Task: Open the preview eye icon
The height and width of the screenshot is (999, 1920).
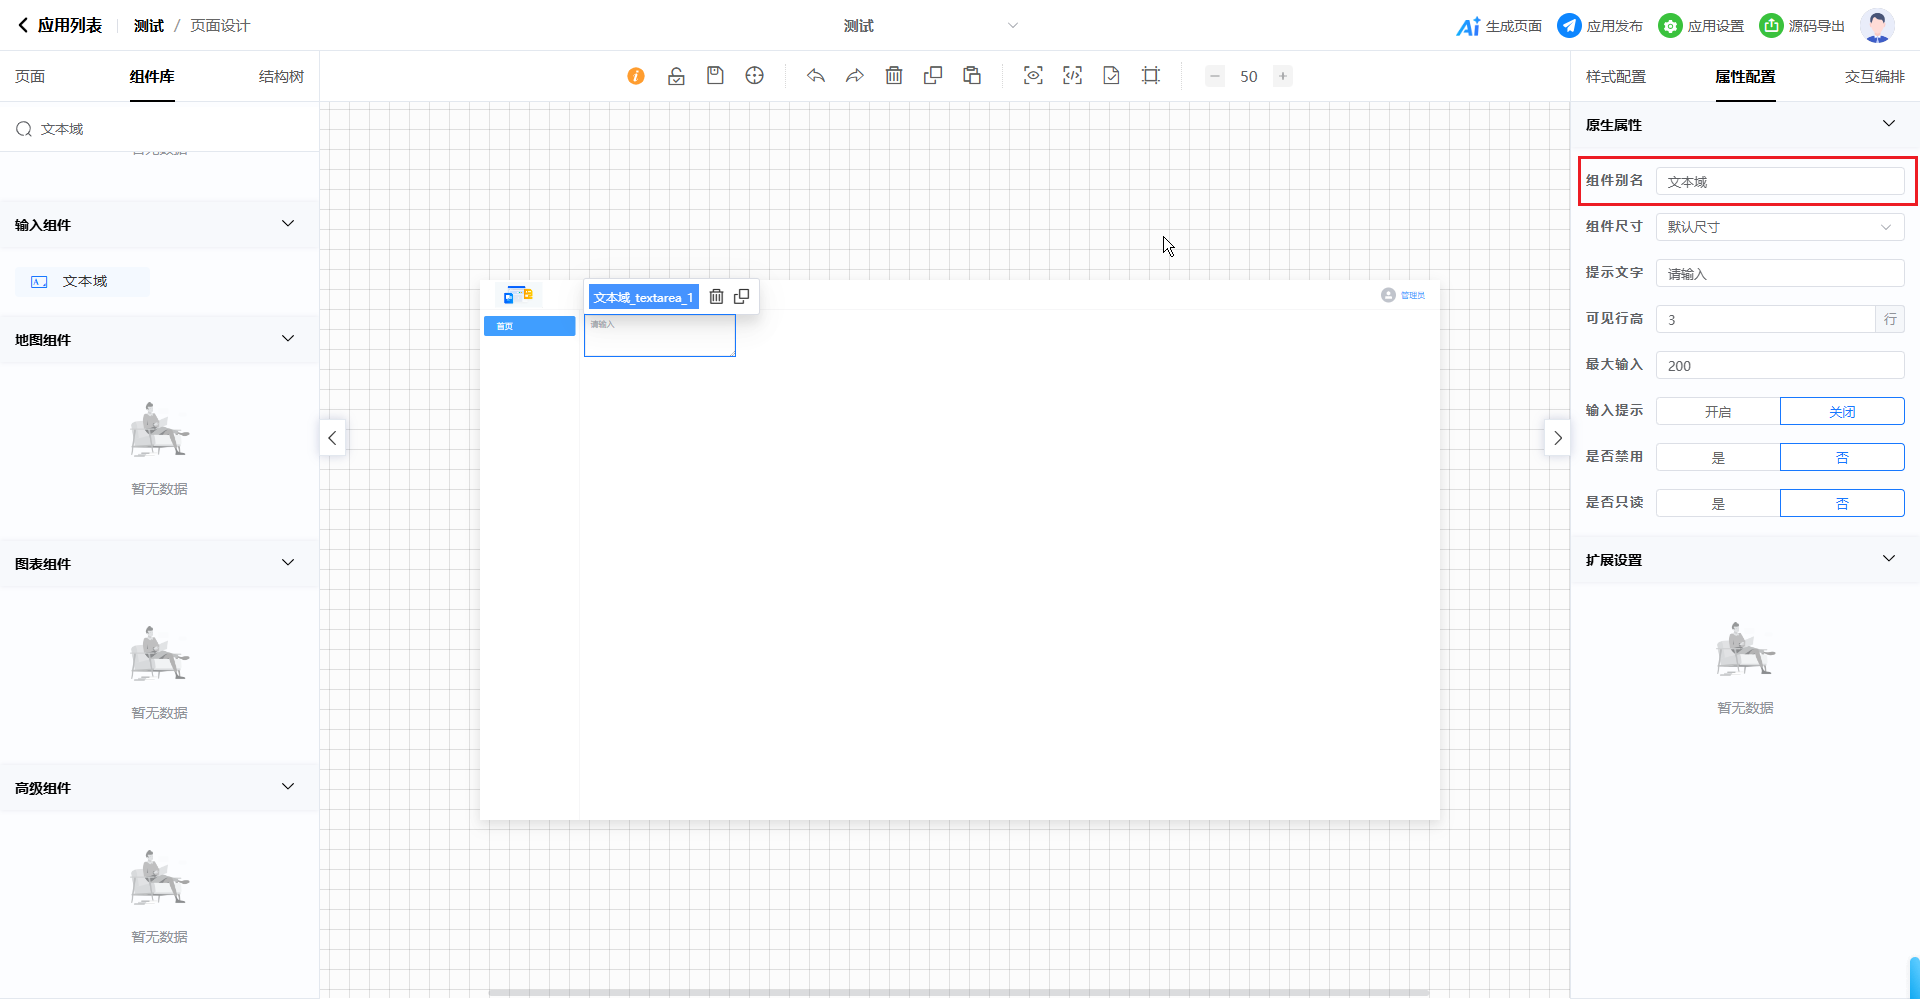Action: [x=1033, y=76]
